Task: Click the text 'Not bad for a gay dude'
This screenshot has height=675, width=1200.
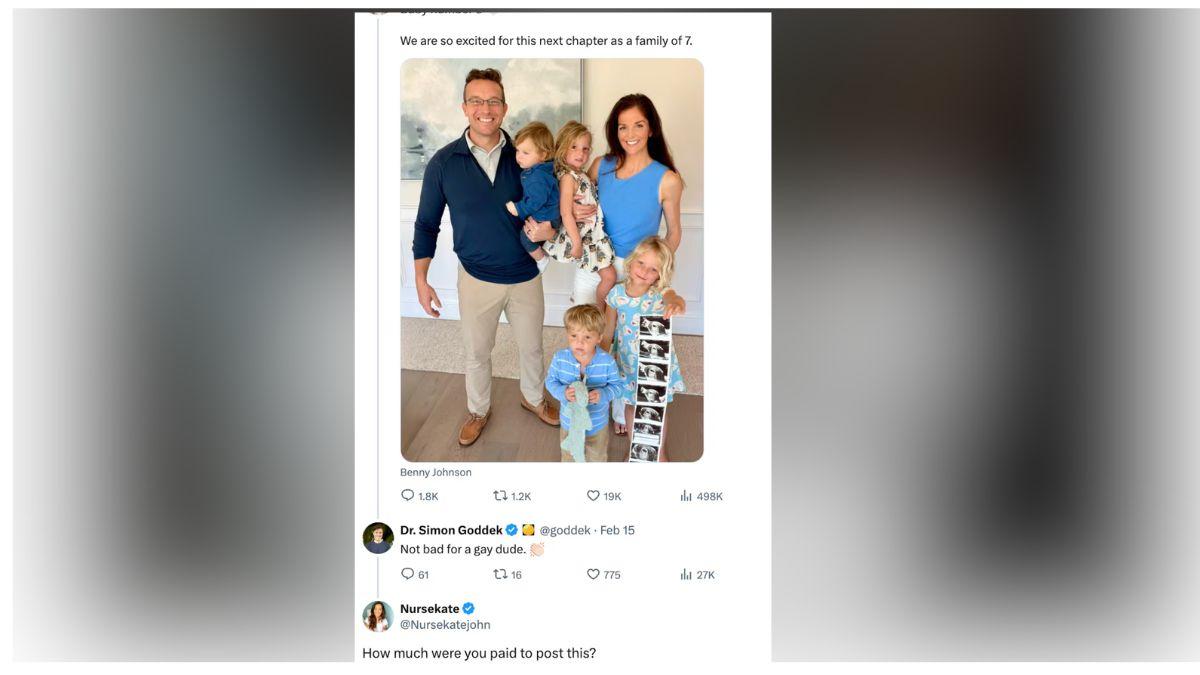Action: [x=463, y=549]
